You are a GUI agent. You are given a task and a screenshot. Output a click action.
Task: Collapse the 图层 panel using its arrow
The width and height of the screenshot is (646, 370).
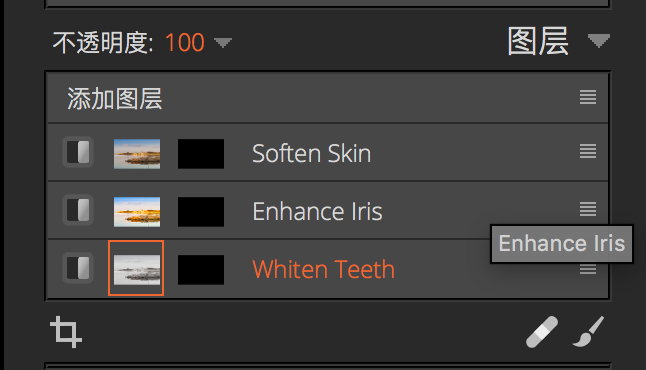tap(599, 41)
